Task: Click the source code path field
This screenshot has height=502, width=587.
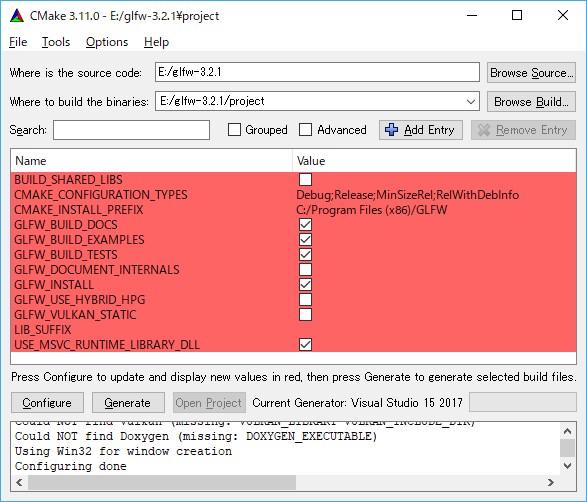Action: pyautogui.click(x=317, y=72)
